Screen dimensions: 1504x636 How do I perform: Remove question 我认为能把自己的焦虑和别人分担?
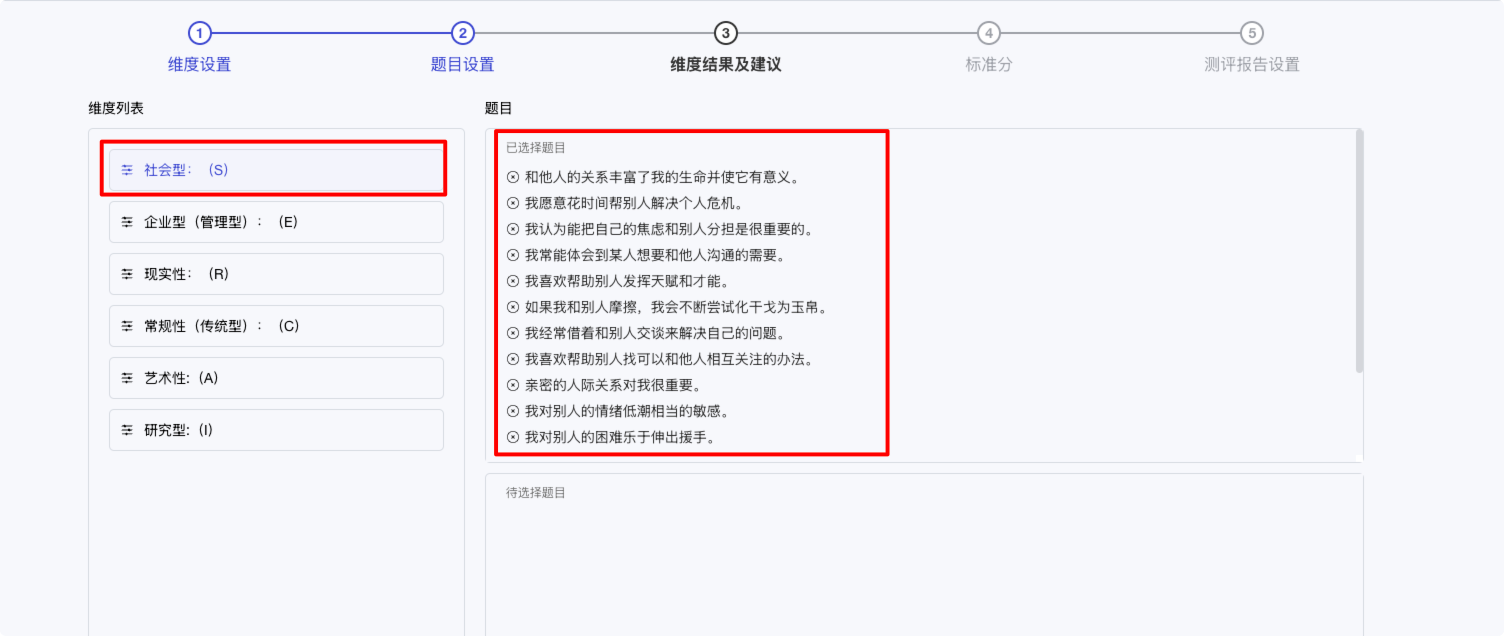coord(513,229)
